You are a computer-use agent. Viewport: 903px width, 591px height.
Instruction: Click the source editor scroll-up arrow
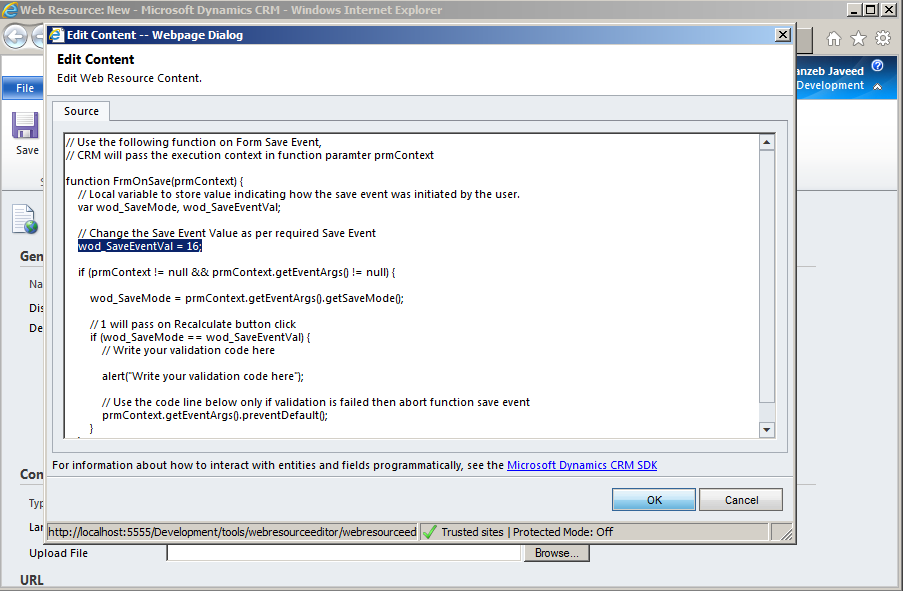tap(767, 142)
